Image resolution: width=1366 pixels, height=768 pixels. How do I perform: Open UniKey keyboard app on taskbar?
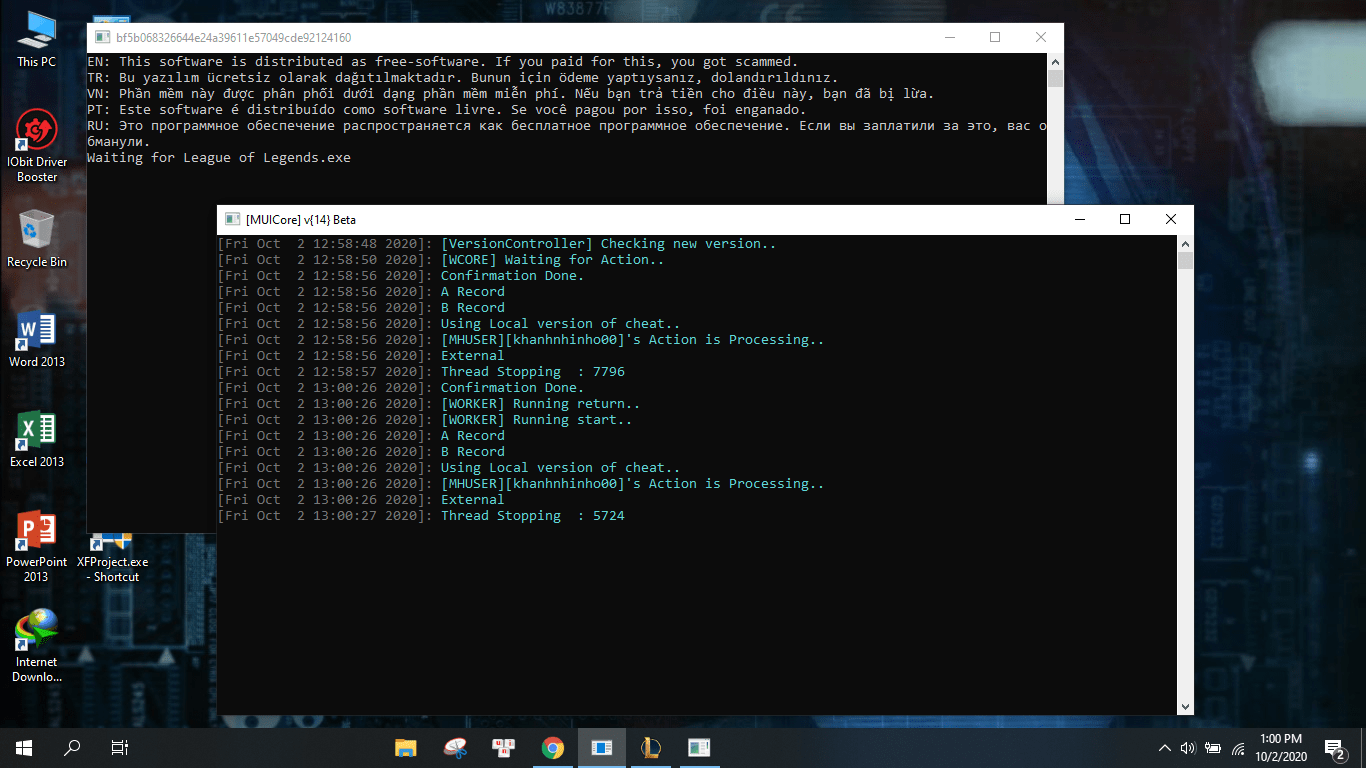click(x=504, y=747)
